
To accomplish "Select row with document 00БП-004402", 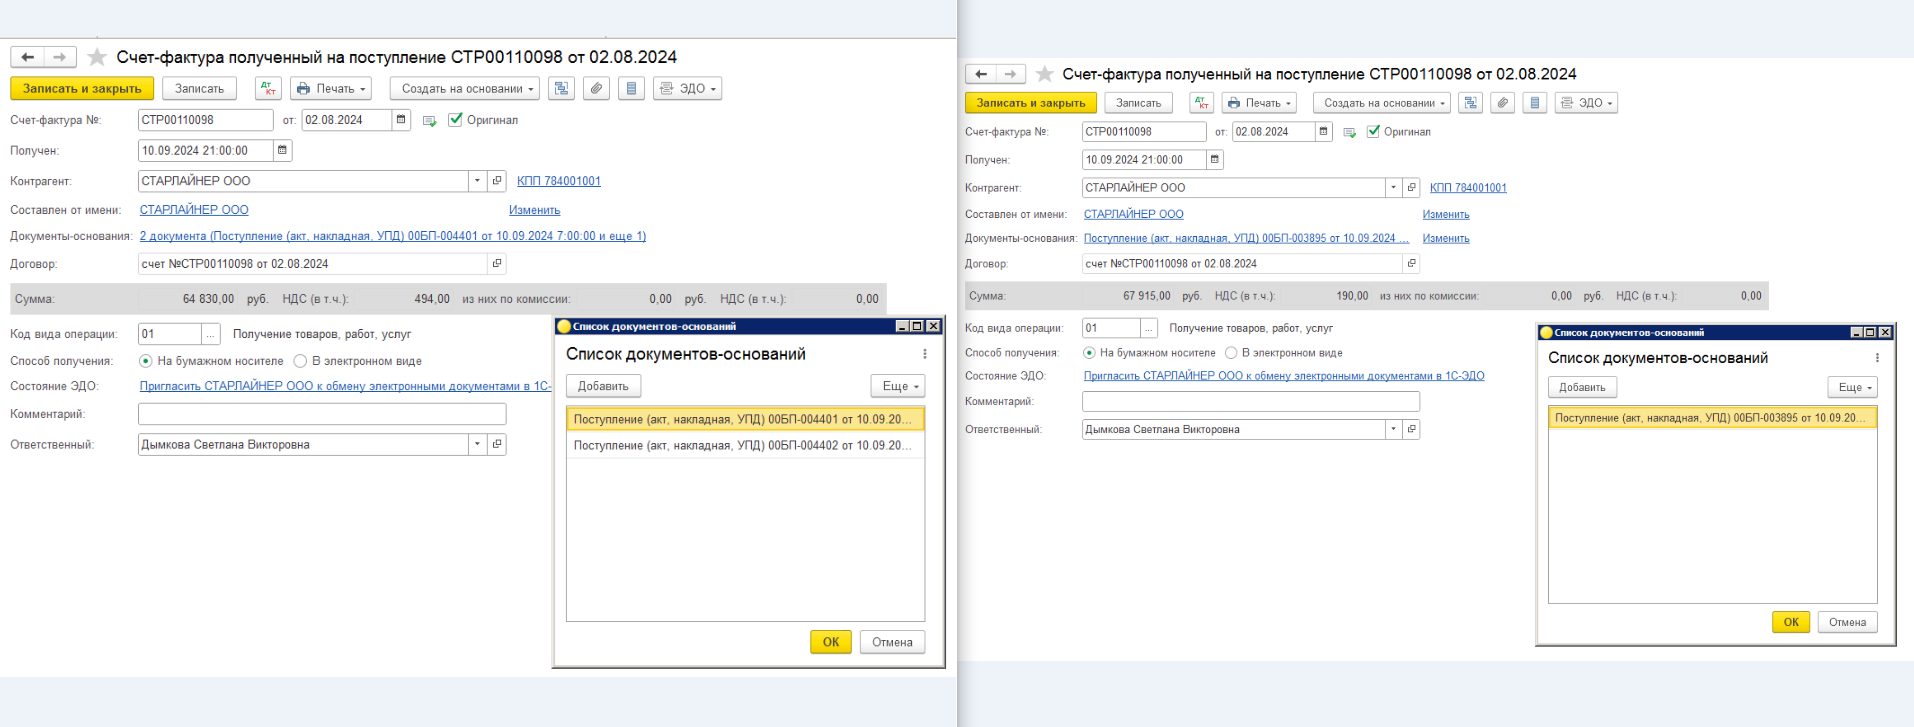I will [742, 446].
